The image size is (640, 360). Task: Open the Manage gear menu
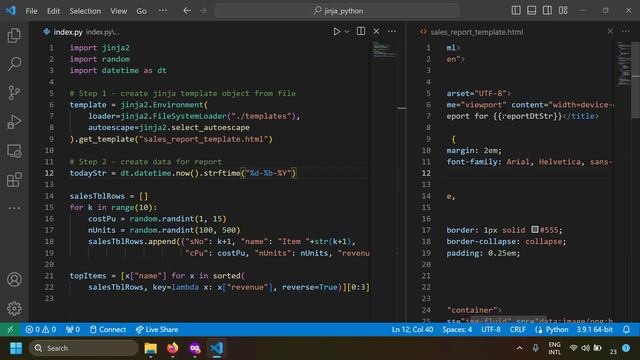(14, 309)
